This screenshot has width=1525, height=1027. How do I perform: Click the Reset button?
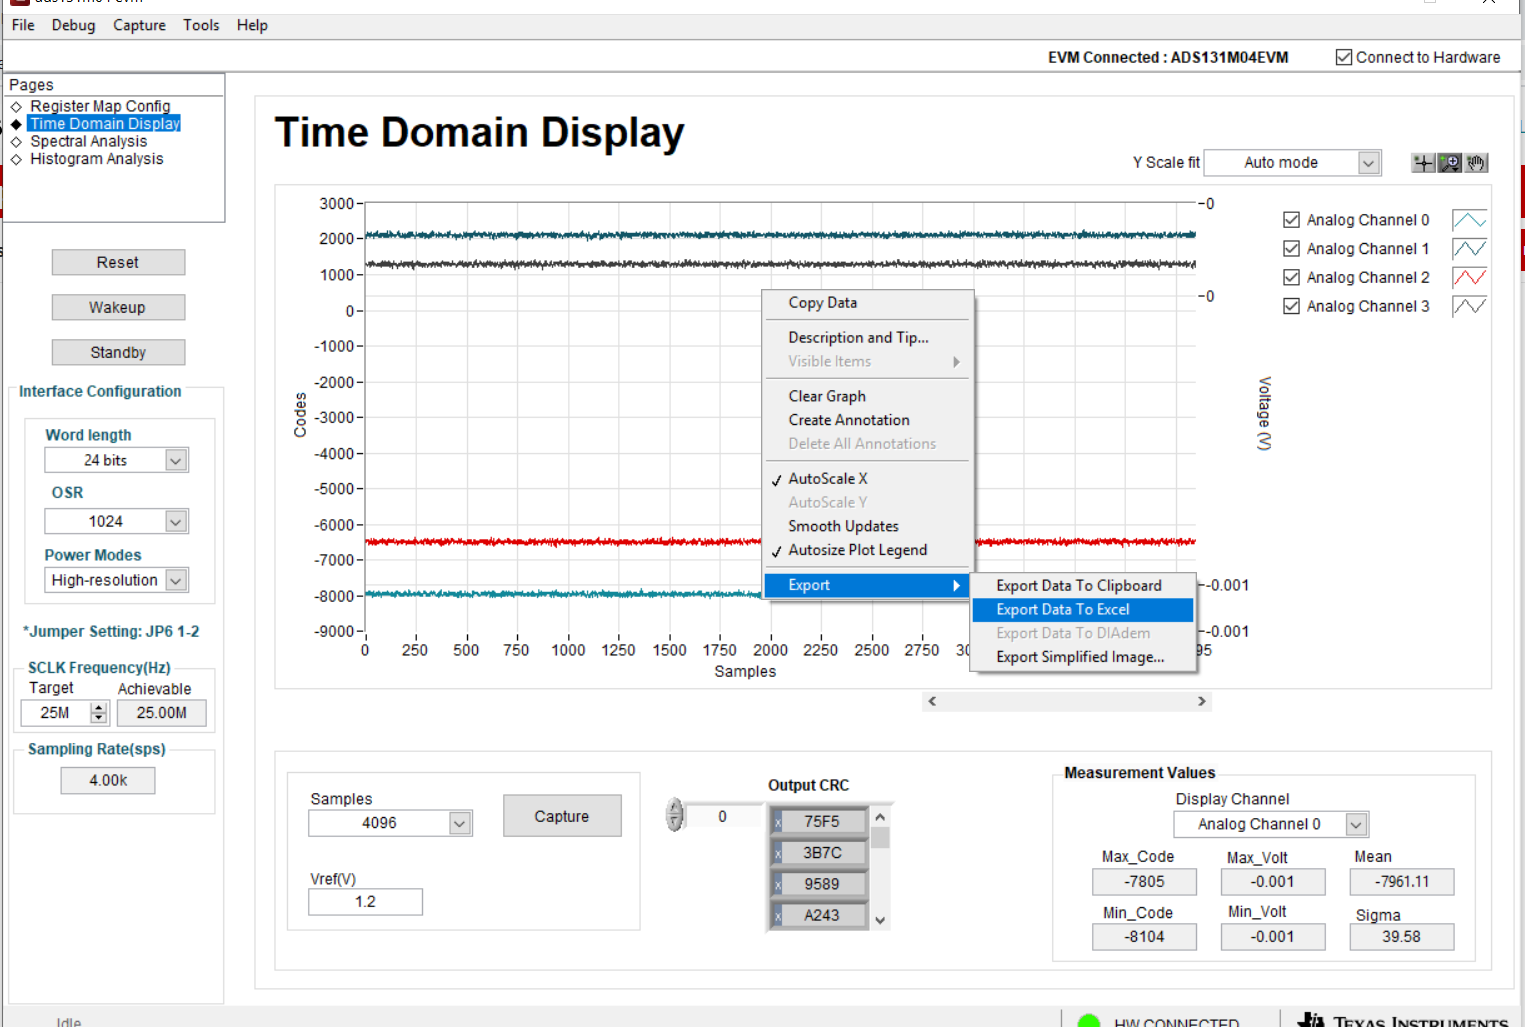tap(118, 262)
